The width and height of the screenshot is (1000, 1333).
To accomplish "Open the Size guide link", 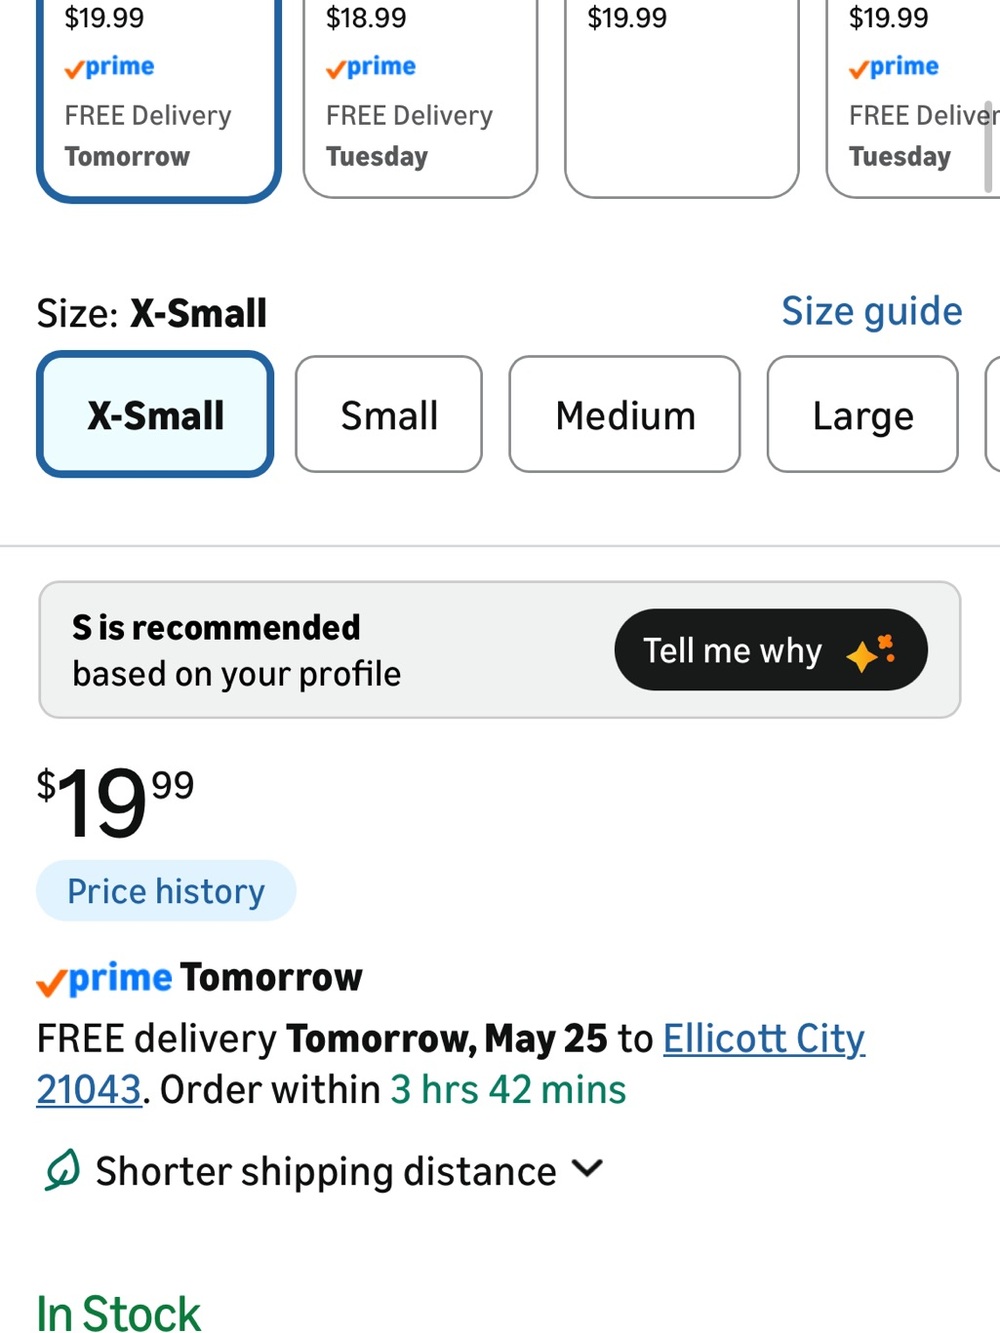I will [871, 311].
